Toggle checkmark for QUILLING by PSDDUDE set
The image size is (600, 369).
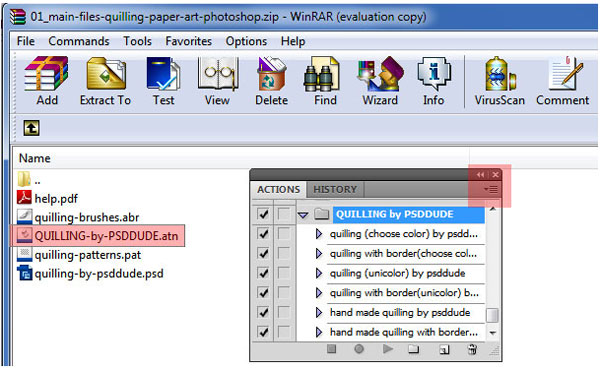coord(263,214)
